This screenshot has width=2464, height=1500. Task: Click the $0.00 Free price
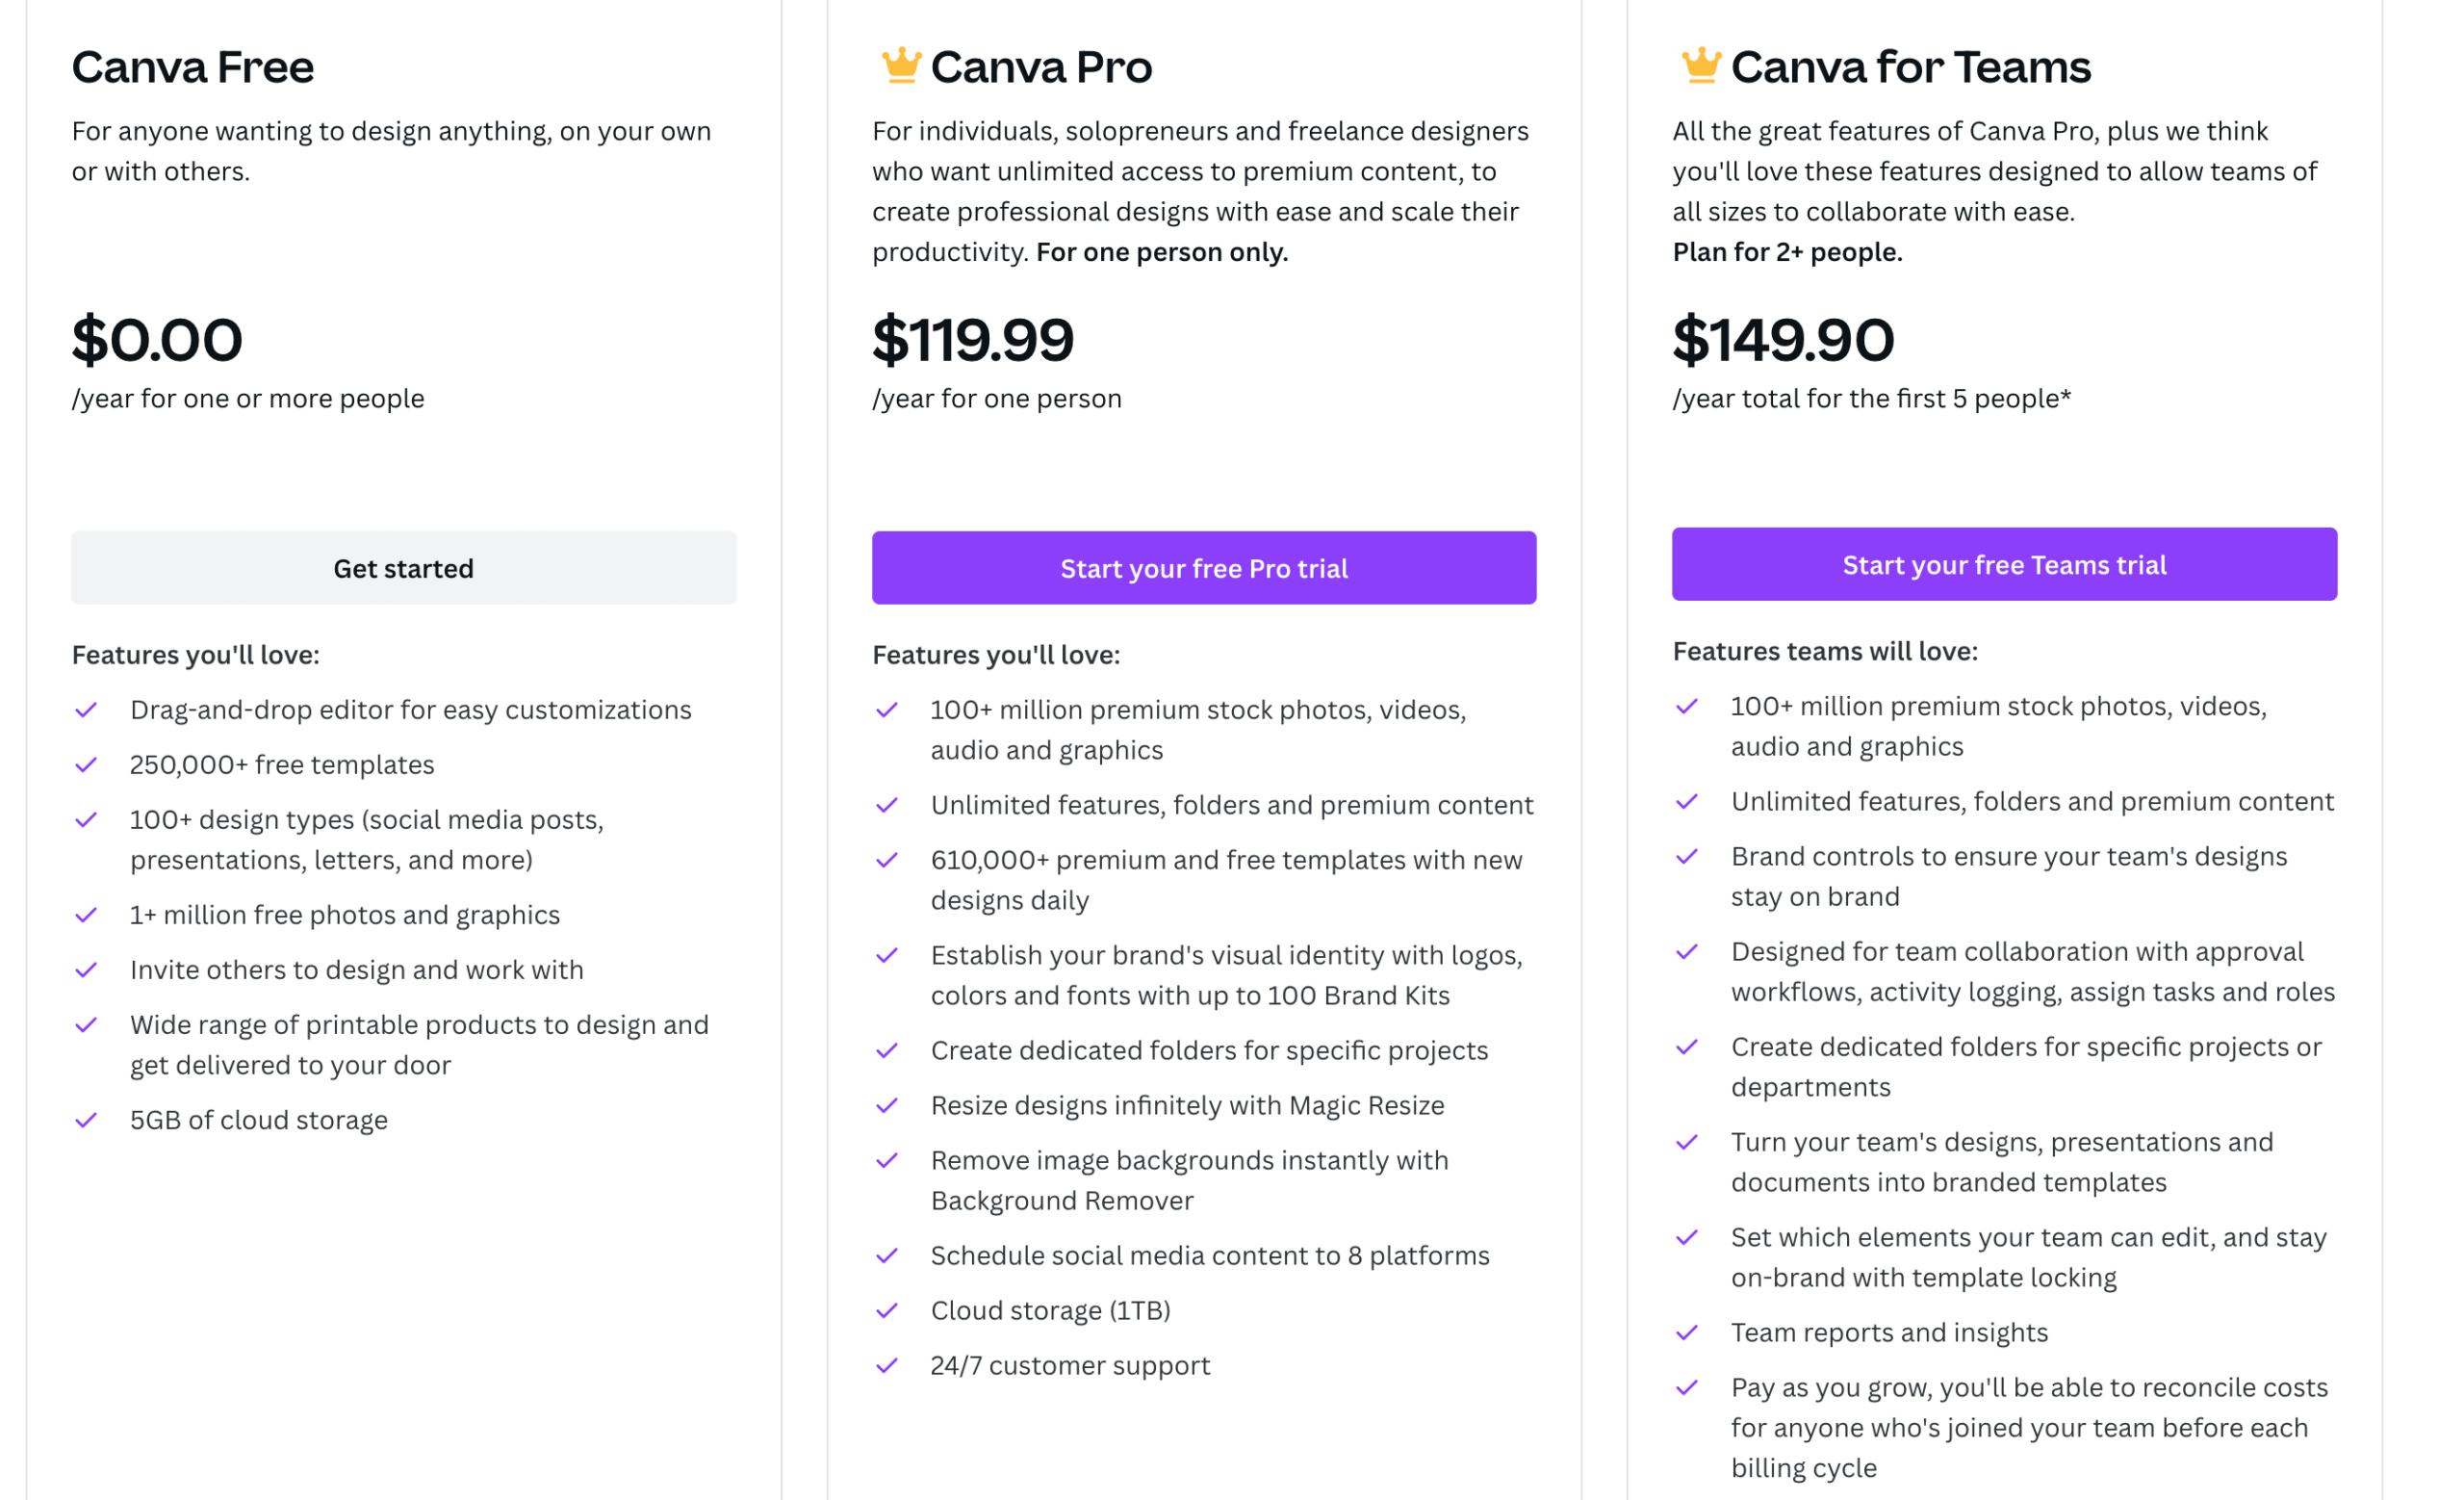coord(157,339)
